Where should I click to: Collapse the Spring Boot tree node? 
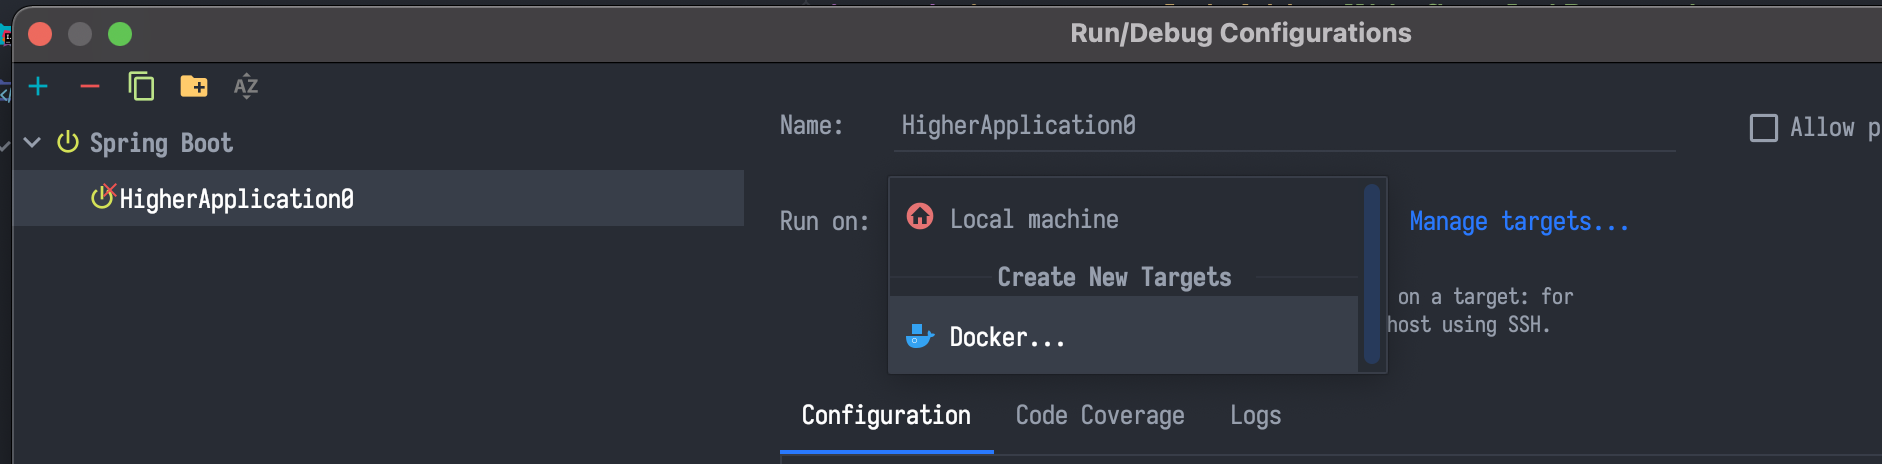(32, 143)
